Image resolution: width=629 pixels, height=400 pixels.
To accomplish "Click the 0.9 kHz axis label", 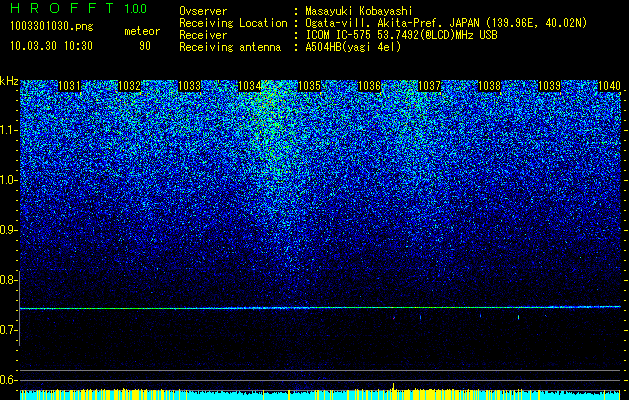I will 7,230.
